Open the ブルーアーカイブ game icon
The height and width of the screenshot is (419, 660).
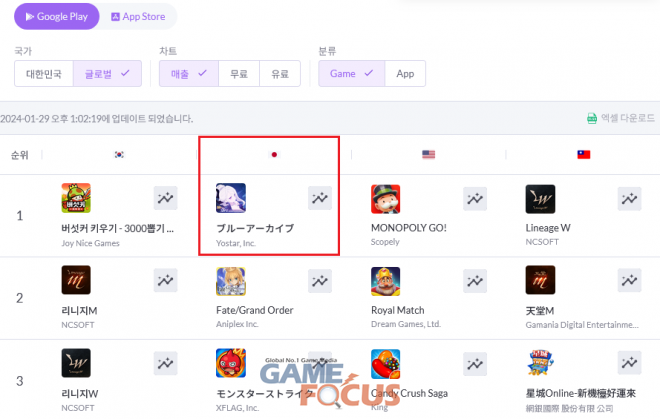point(231,198)
